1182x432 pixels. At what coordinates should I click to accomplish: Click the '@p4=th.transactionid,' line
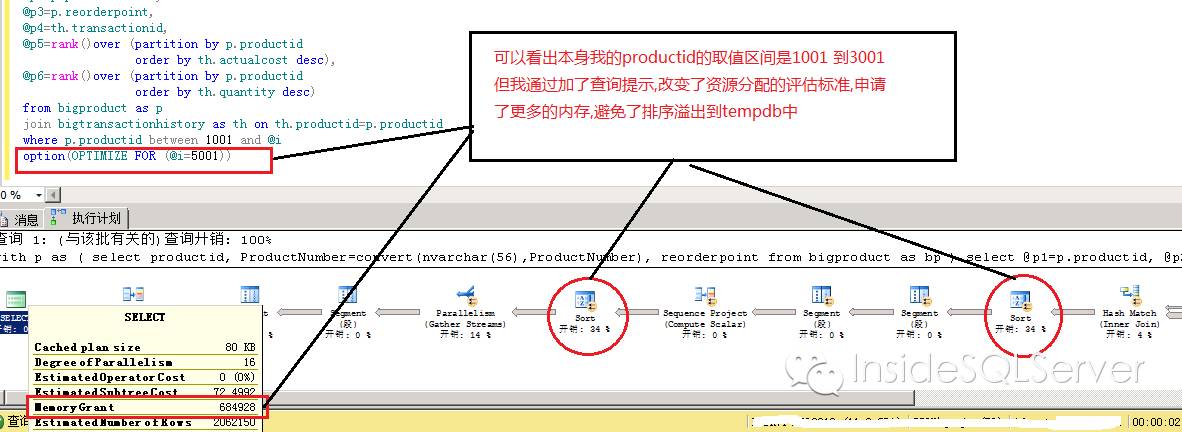point(93,28)
